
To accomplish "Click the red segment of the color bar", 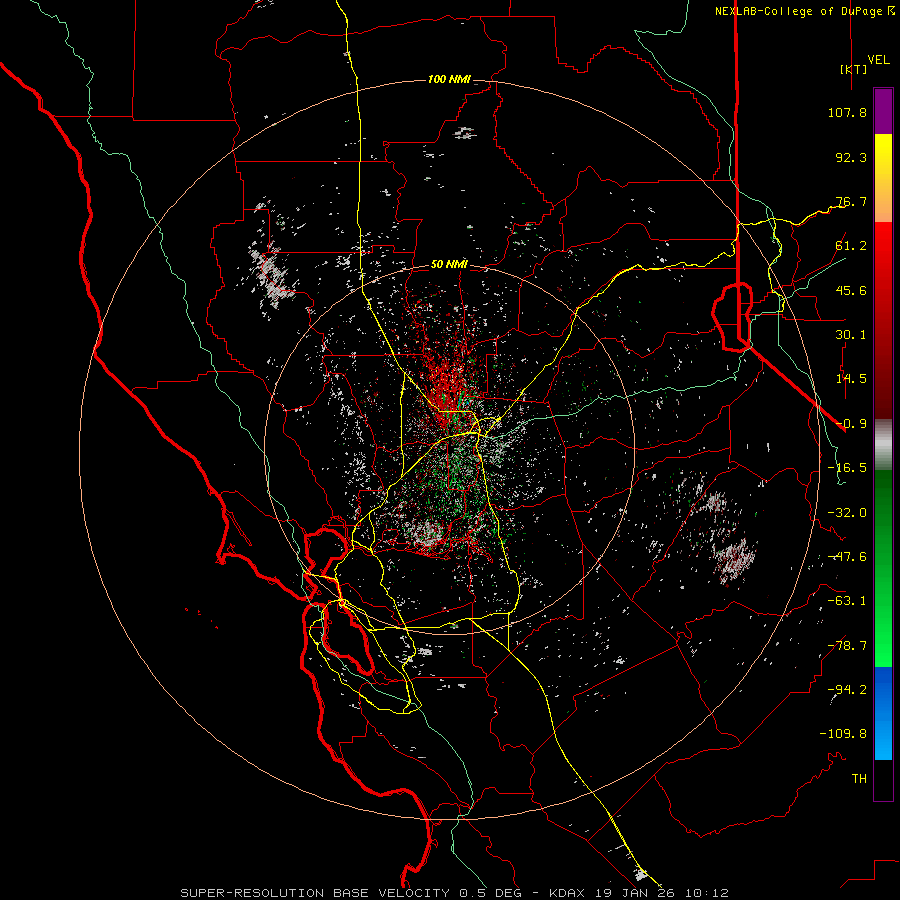I will click(x=883, y=320).
